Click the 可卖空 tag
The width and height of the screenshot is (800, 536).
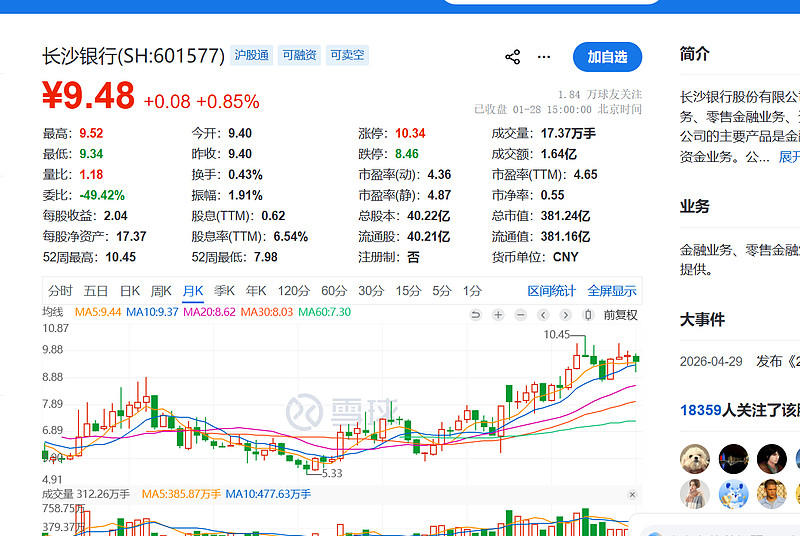tap(347, 55)
